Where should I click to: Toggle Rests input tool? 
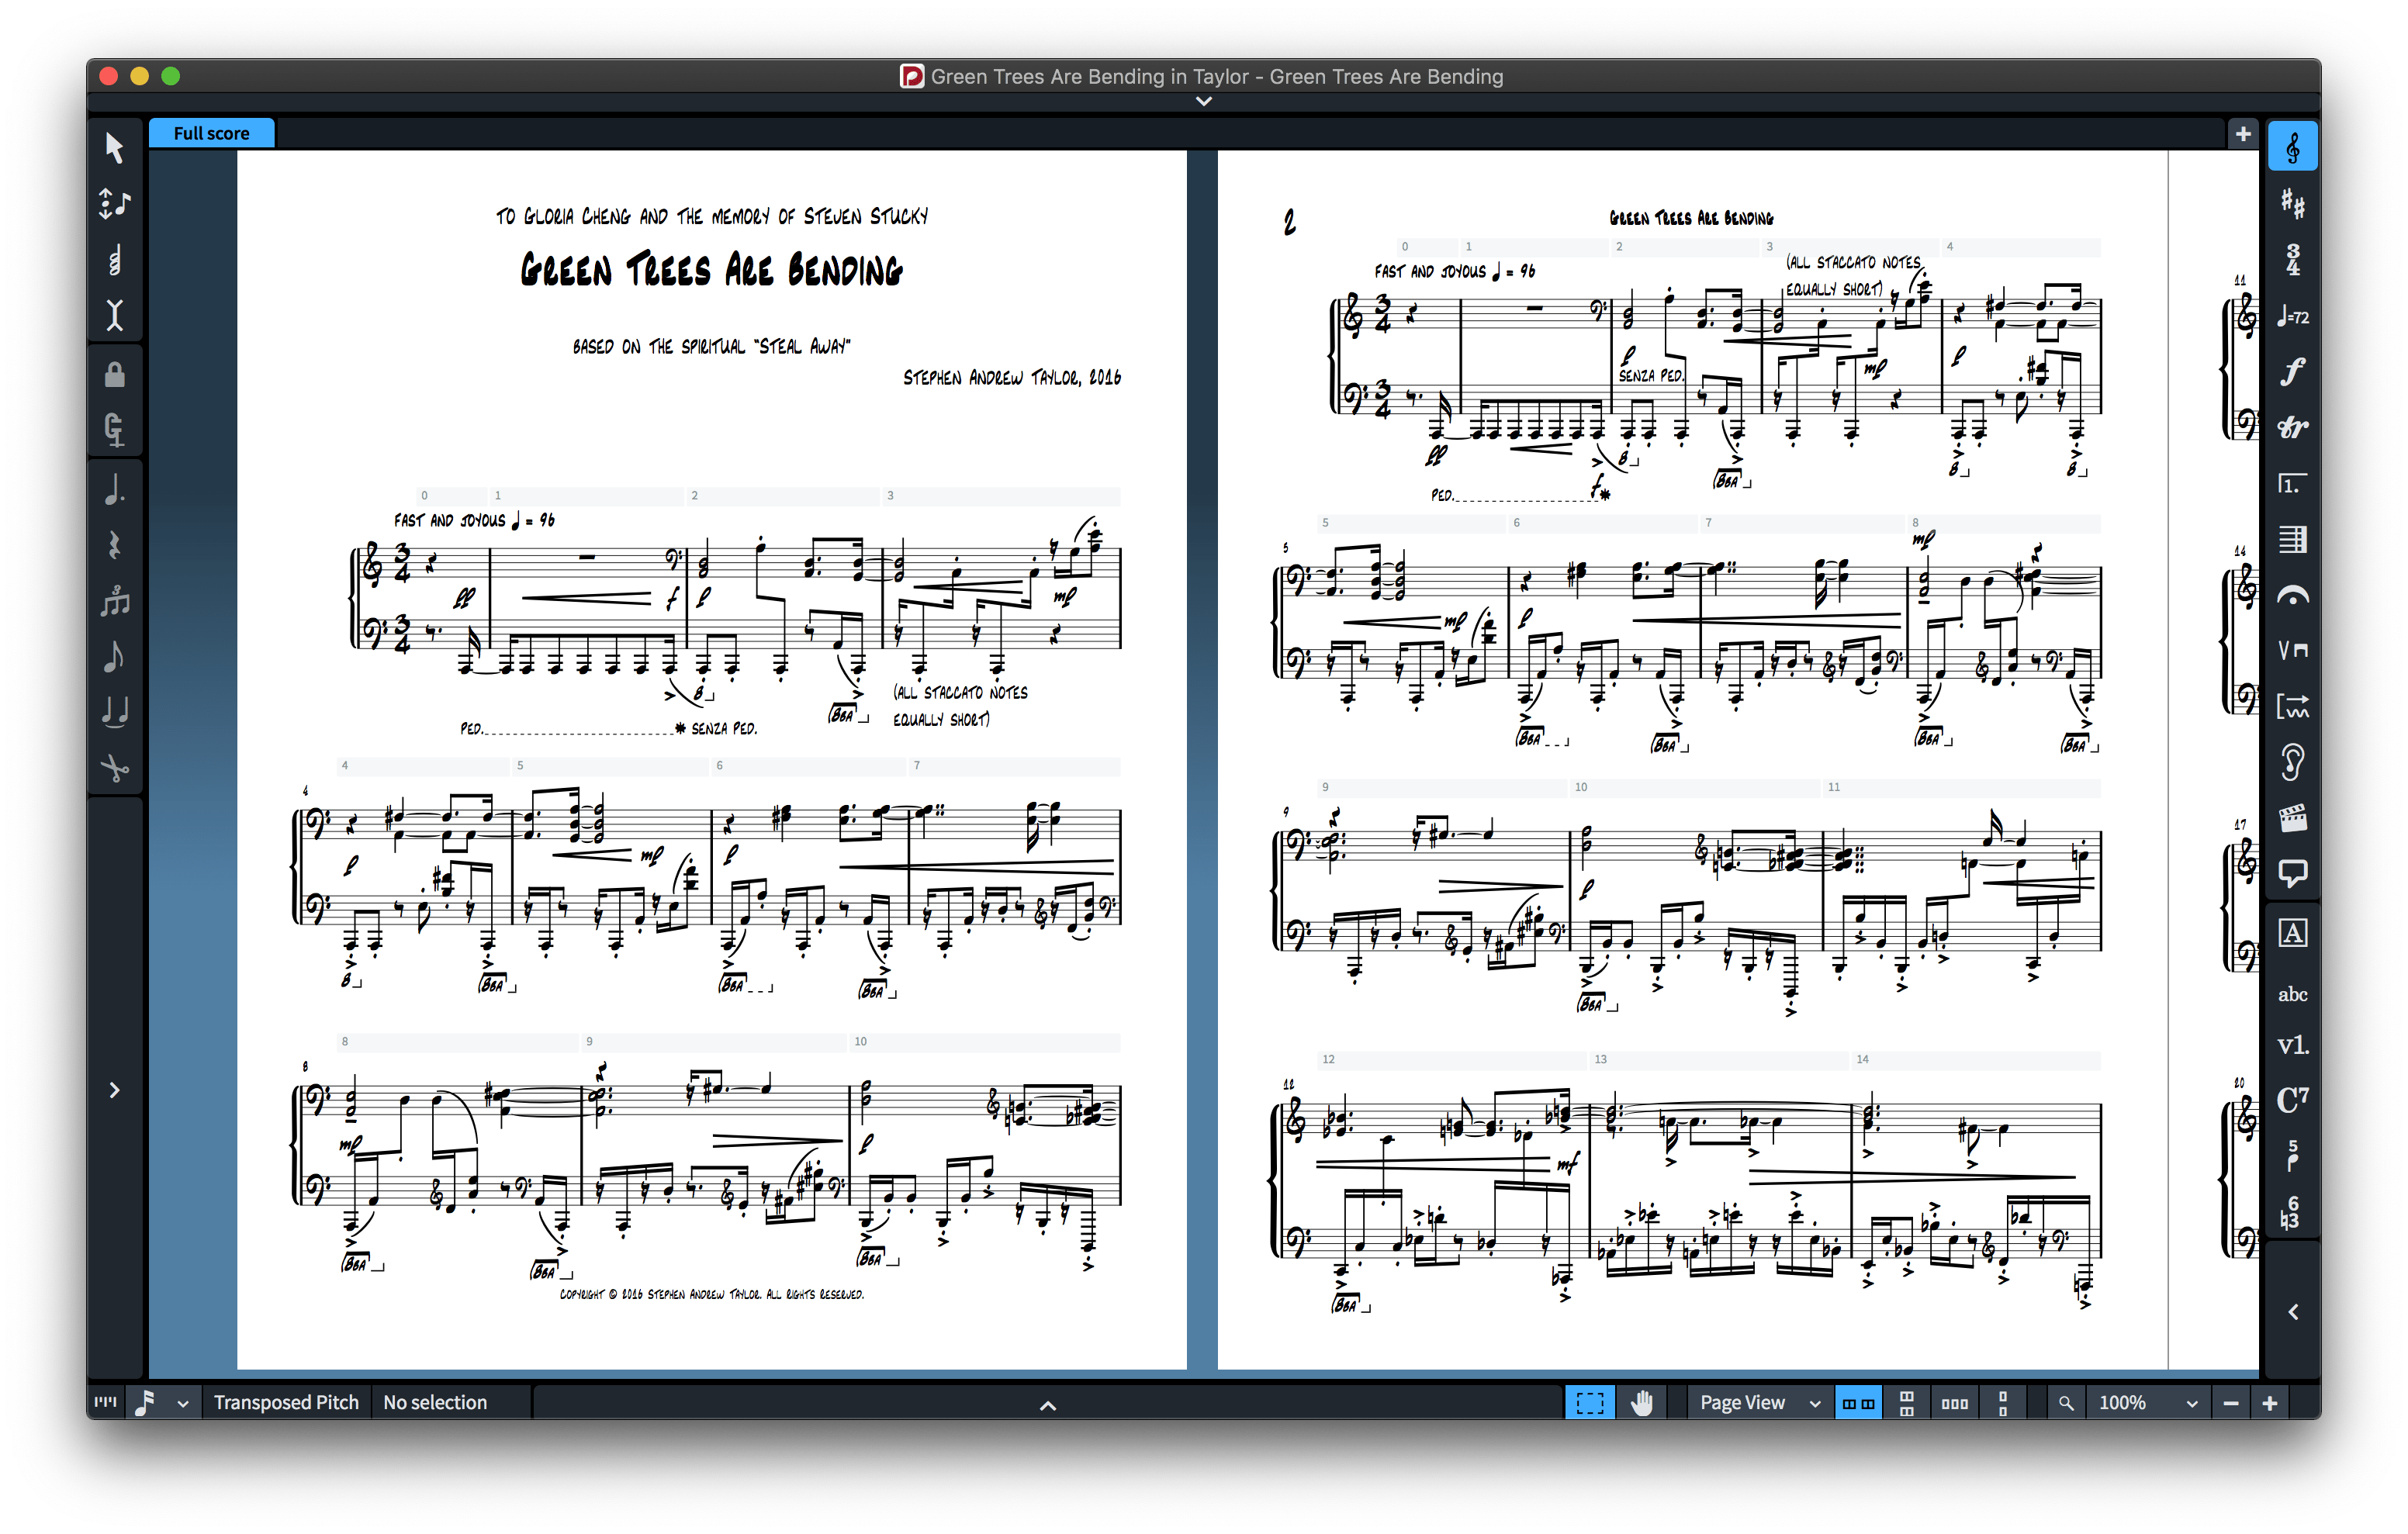point(114,545)
